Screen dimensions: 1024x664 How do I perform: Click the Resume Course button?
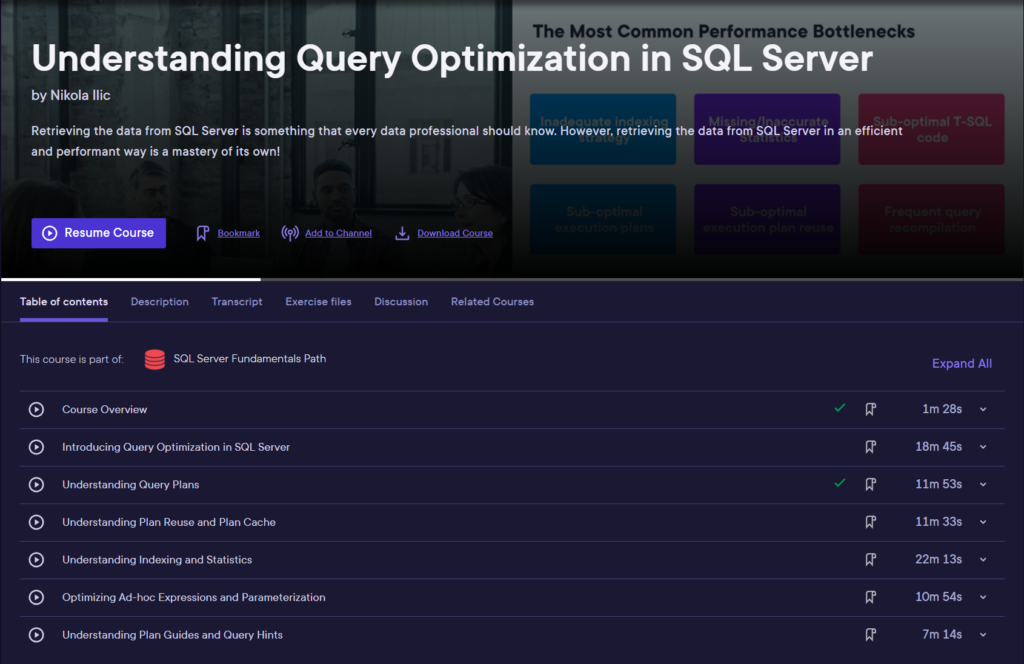(99, 233)
